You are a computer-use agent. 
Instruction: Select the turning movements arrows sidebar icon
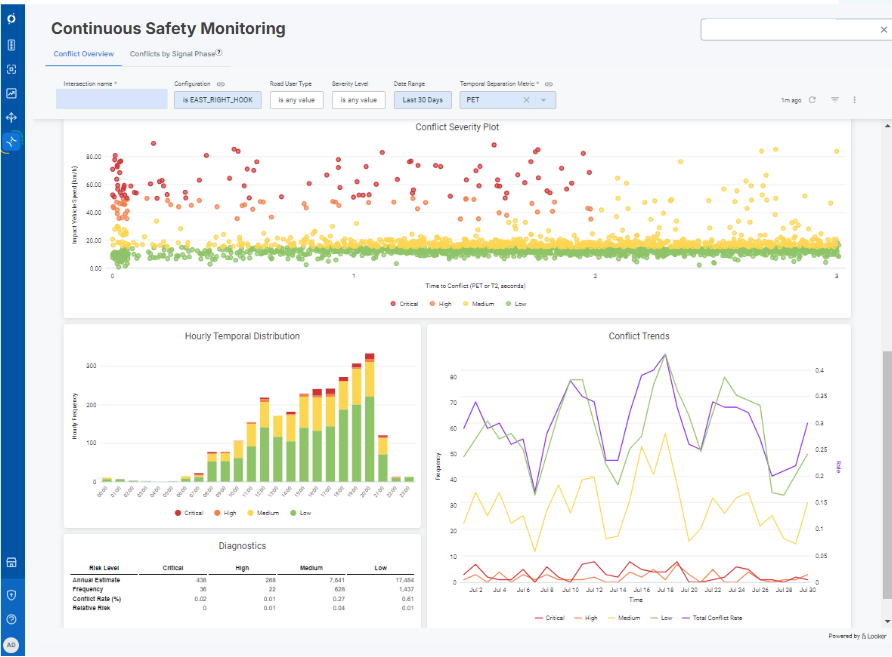pyautogui.click(x=11, y=117)
